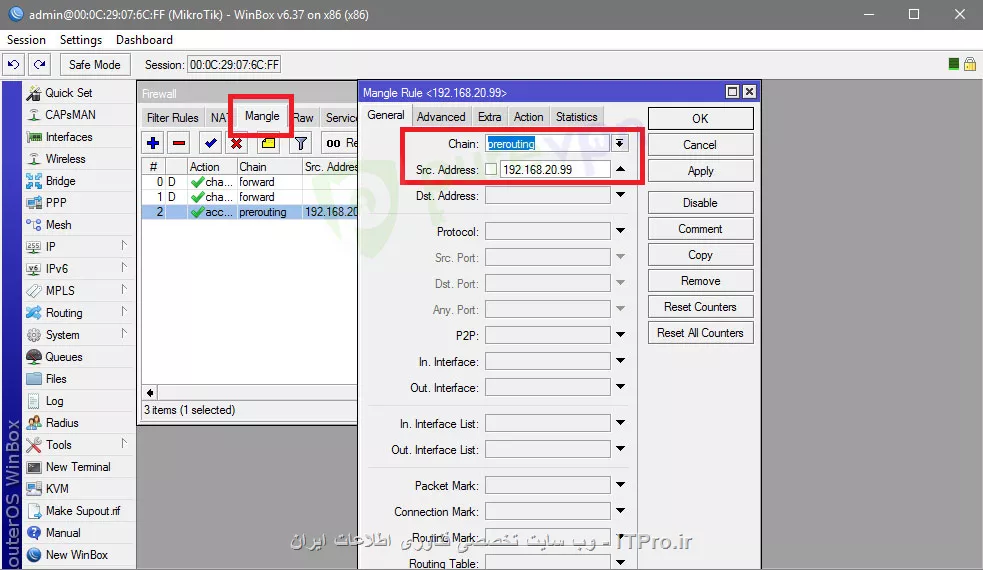Open Log in sidebar
The image size is (983, 570).
coord(54,401)
